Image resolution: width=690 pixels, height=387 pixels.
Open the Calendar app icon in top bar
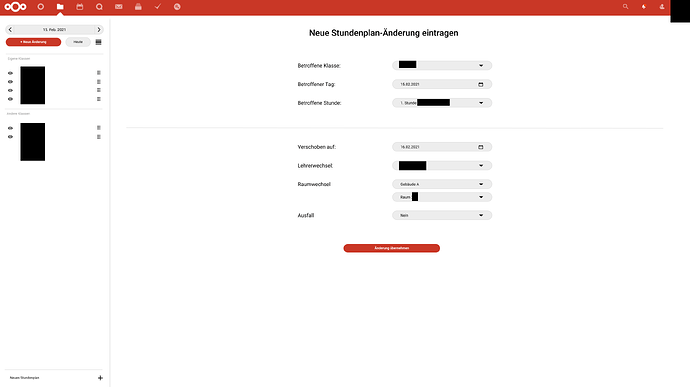80,7
